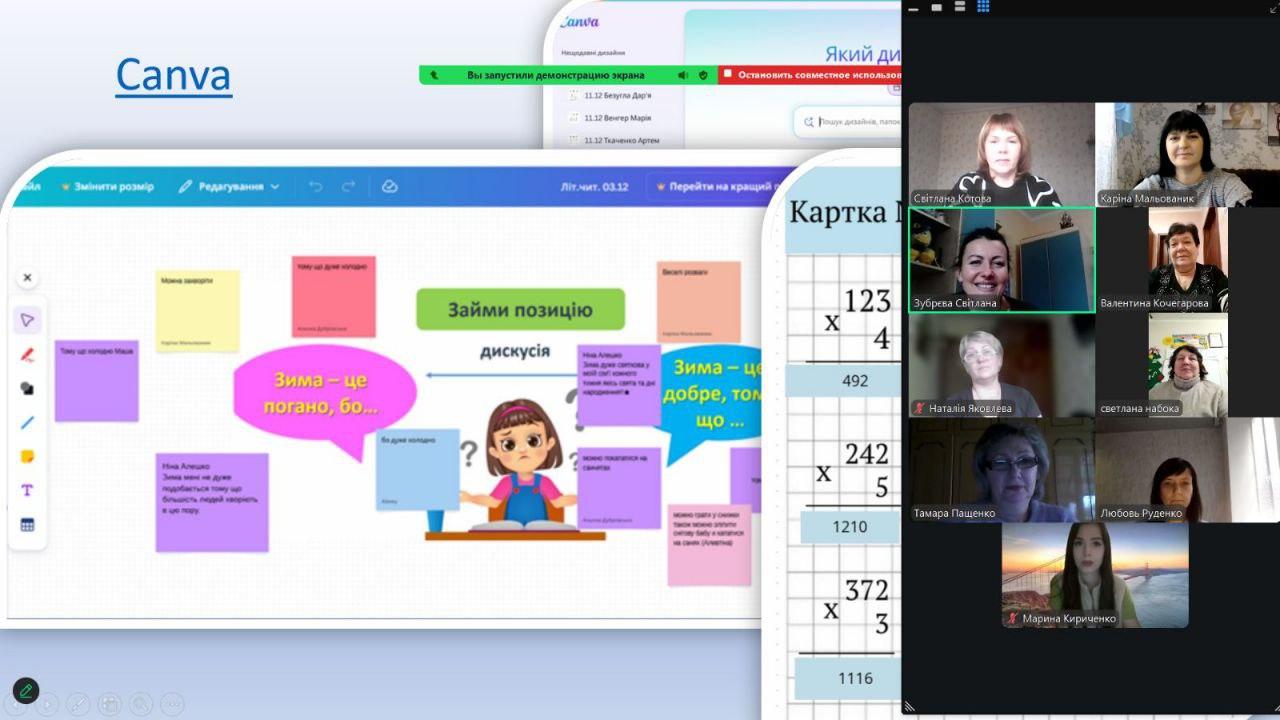Close the whiteboard toolbar with the X
The image size is (1280, 720).
27,278
